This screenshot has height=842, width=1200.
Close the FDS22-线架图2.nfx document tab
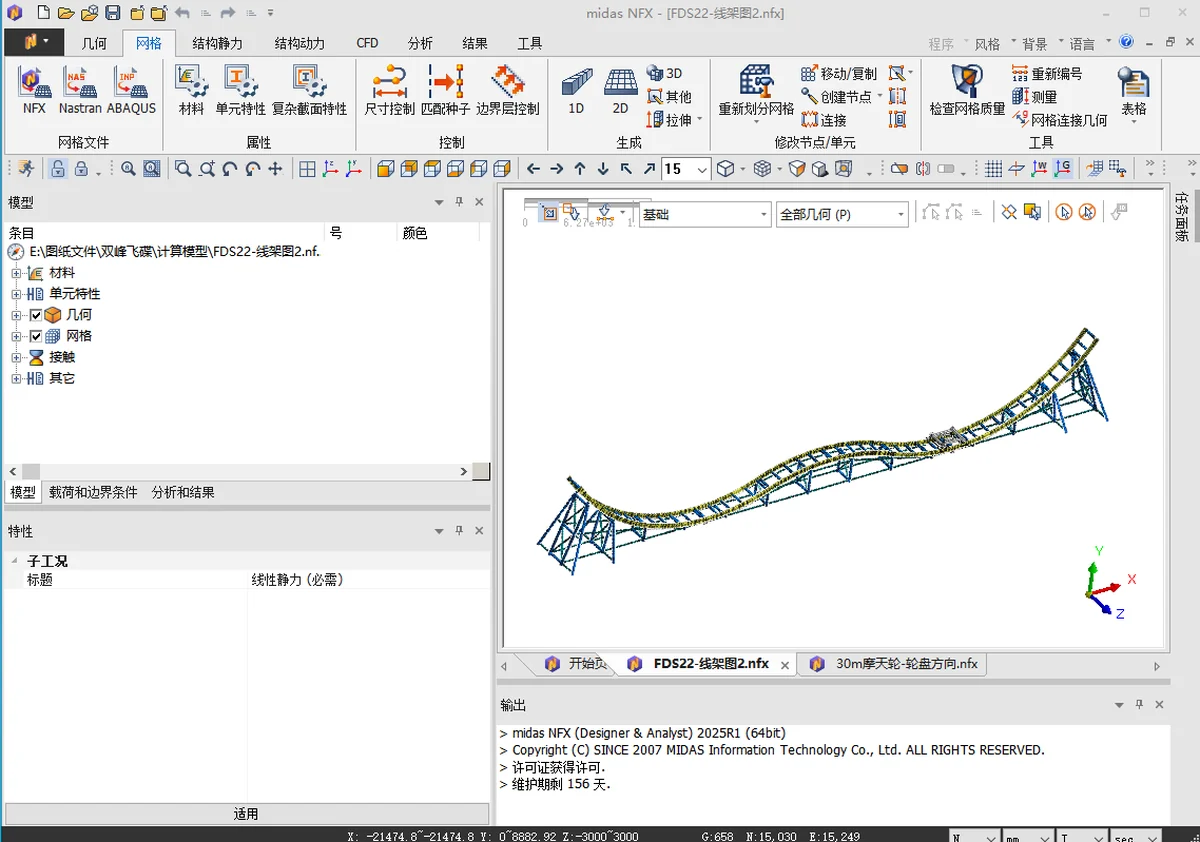(785, 664)
